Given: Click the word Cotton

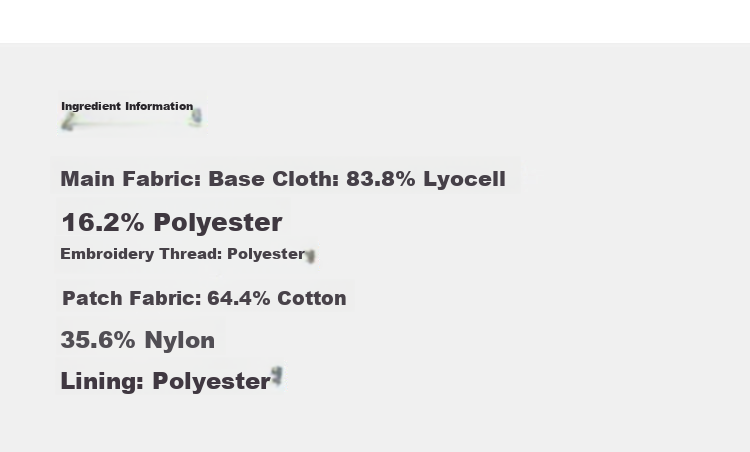Looking at the screenshot, I should [312, 298].
